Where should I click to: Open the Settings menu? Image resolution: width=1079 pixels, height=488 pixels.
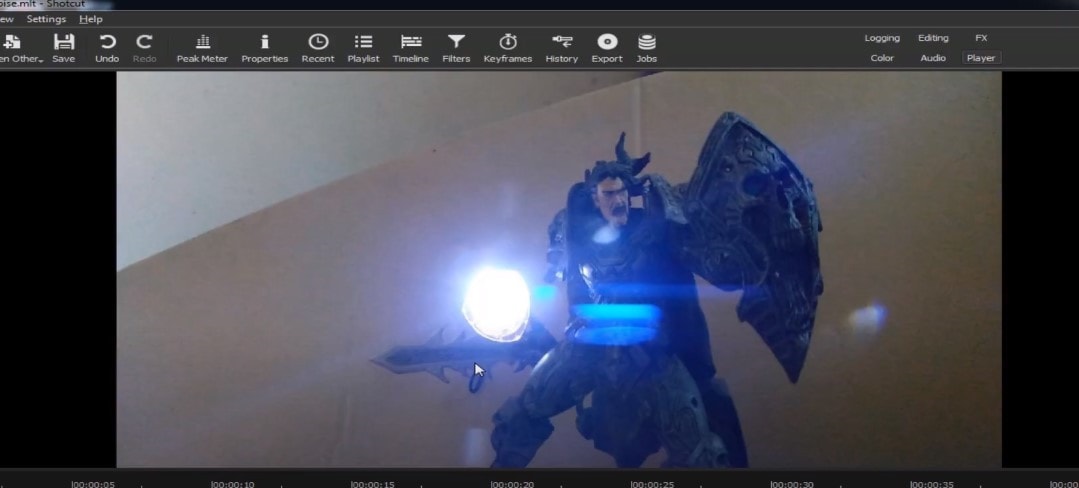coord(46,19)
